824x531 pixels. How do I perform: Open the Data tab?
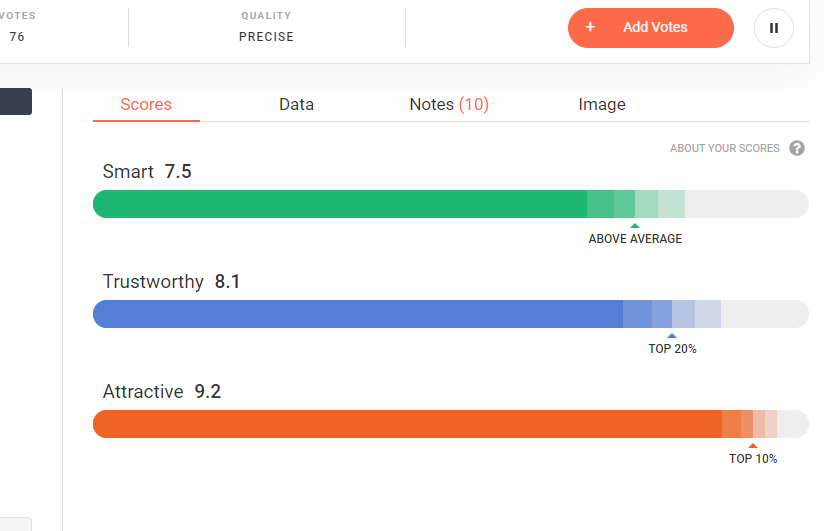[x=296, y=105]
